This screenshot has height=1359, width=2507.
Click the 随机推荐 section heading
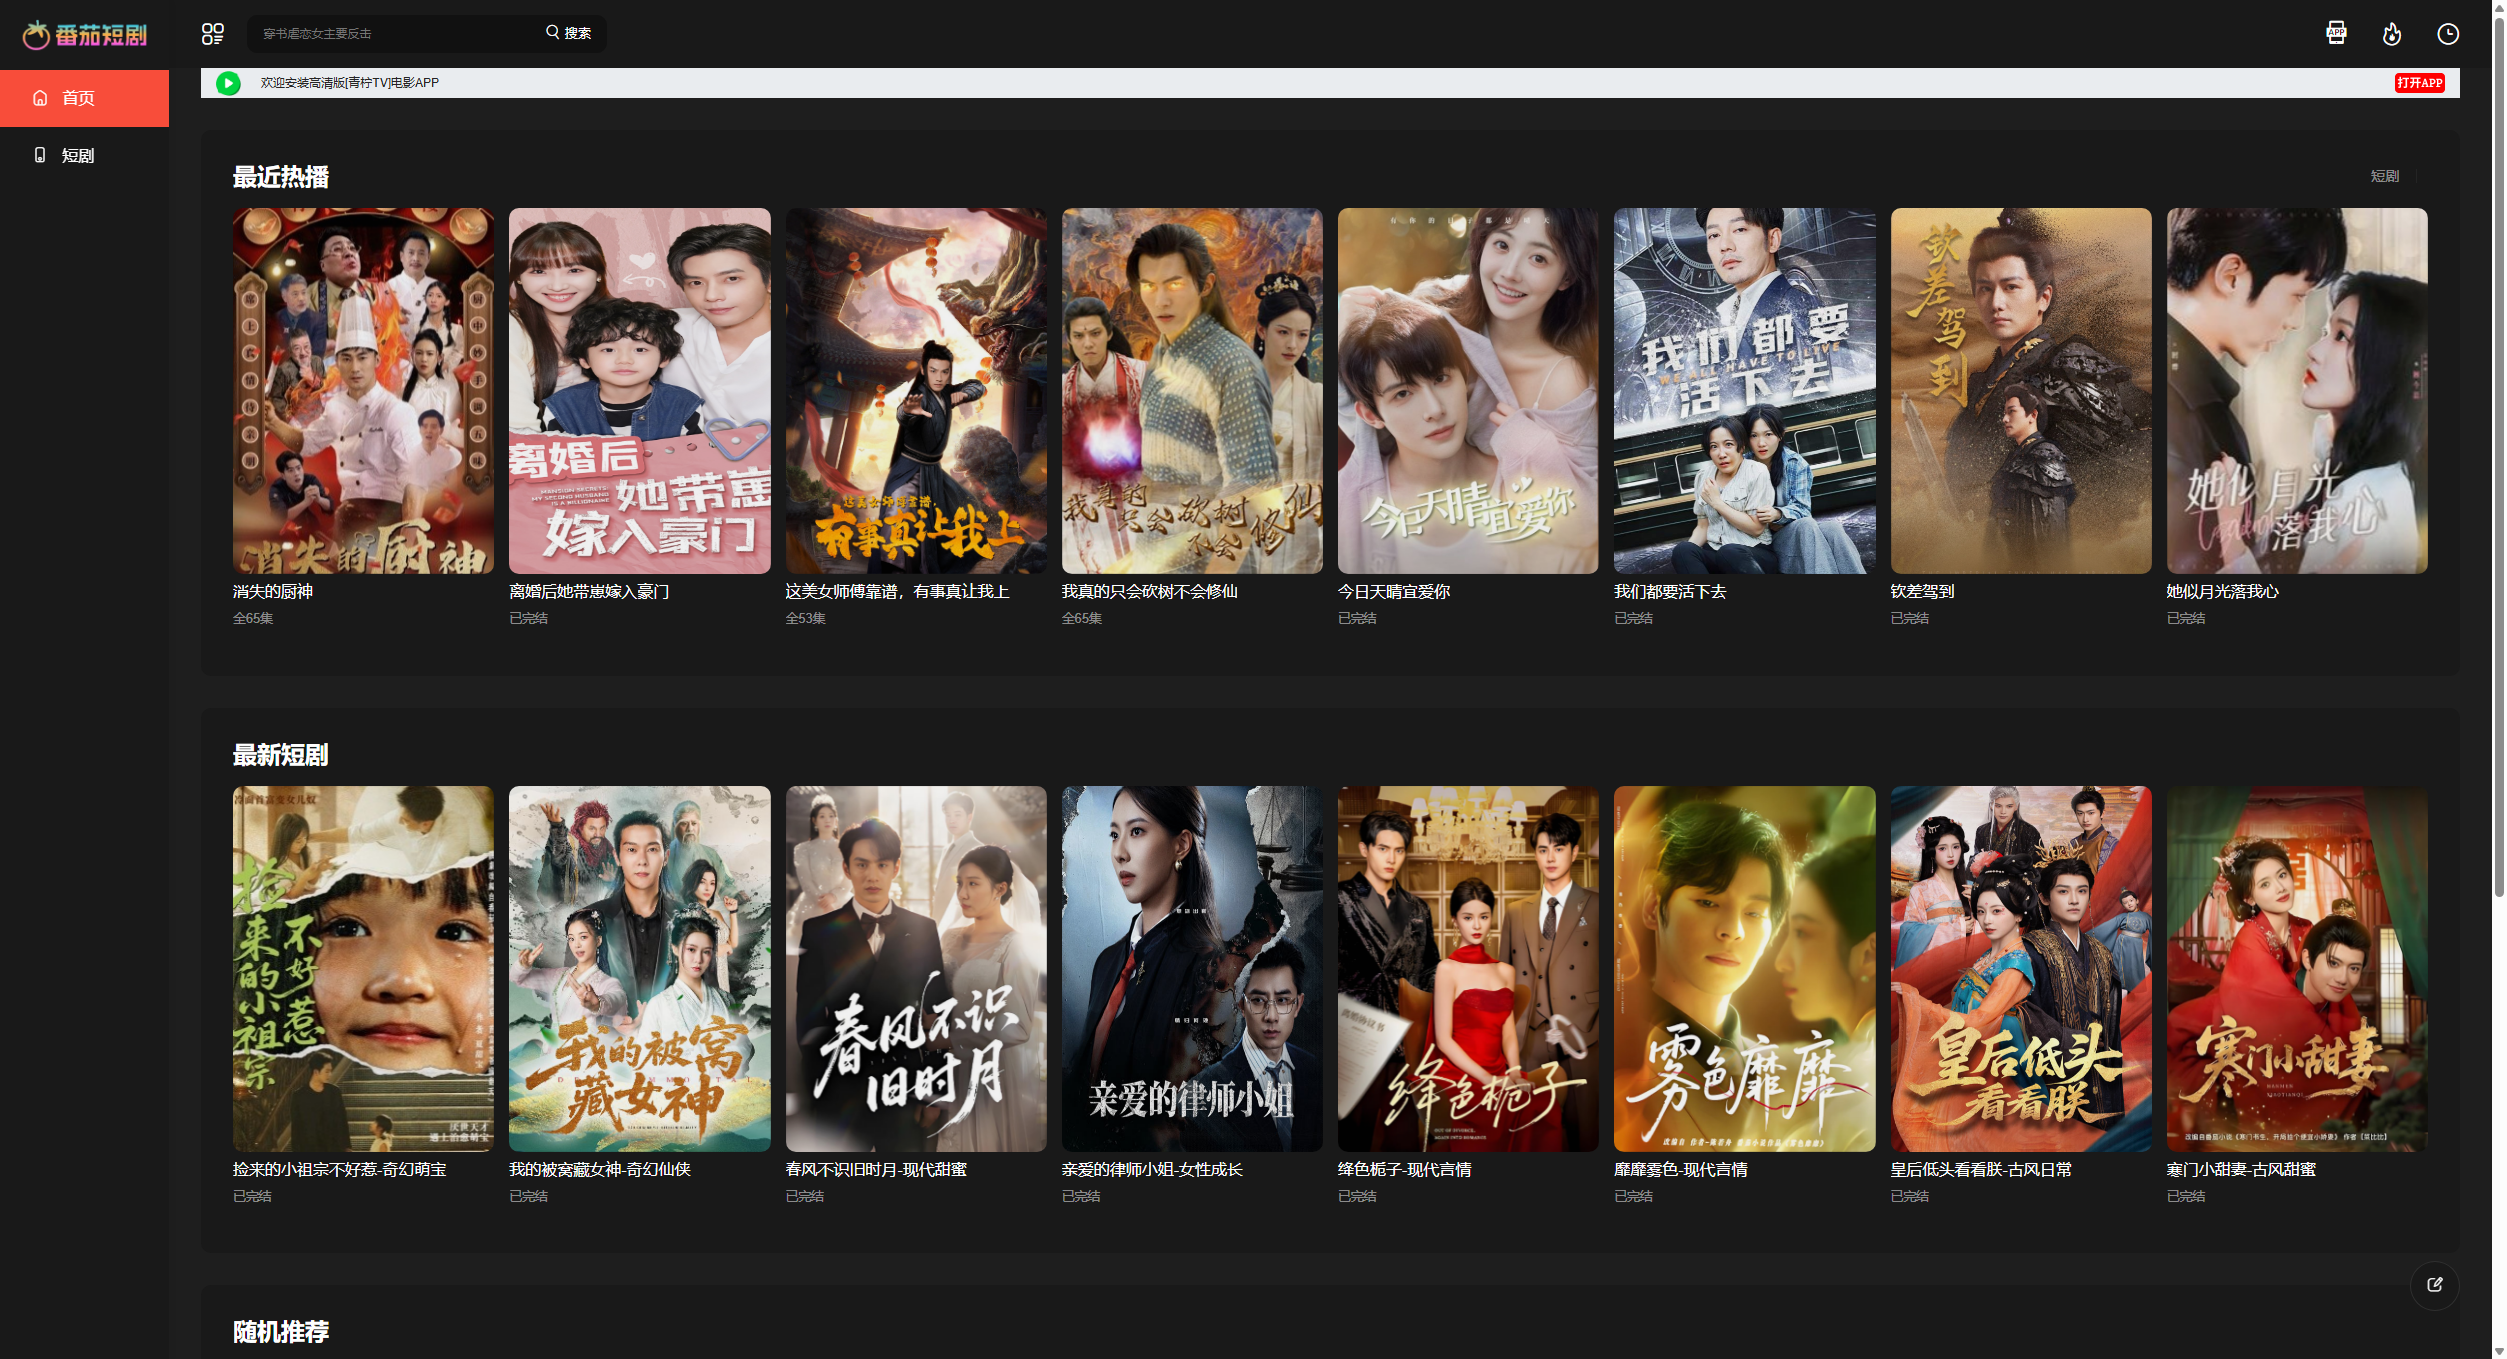tap(281, 1332)
